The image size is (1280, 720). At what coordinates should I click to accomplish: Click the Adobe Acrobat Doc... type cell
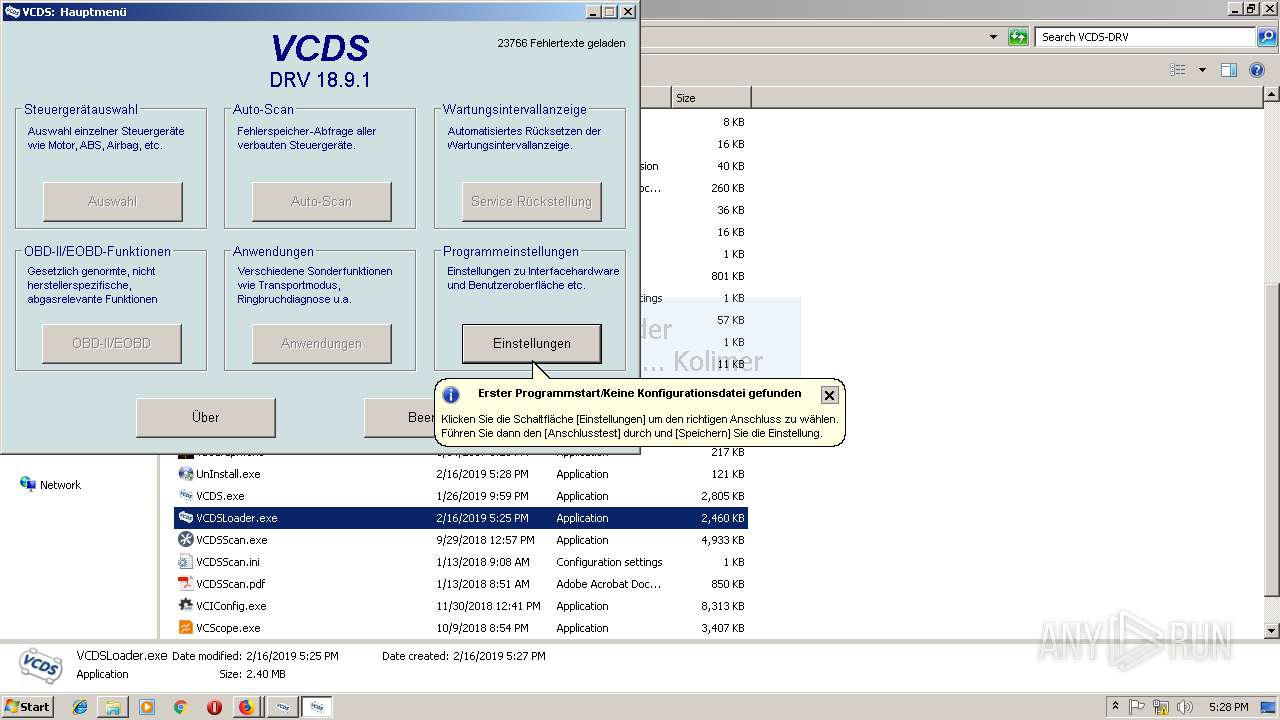[x=609, y=584]
